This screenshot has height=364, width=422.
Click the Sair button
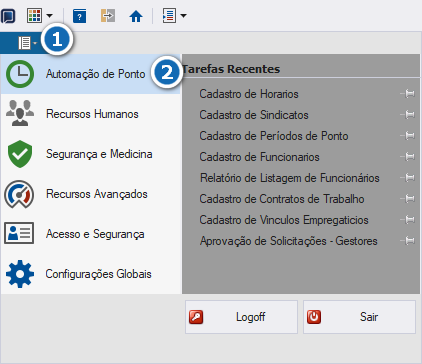coord(359,317)
